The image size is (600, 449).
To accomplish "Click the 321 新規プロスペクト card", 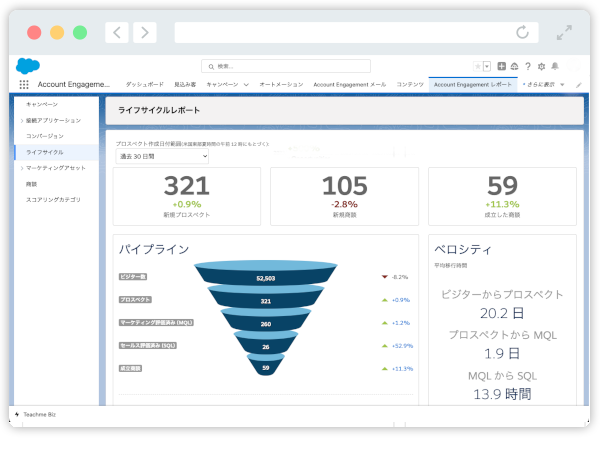I will 187,196.
